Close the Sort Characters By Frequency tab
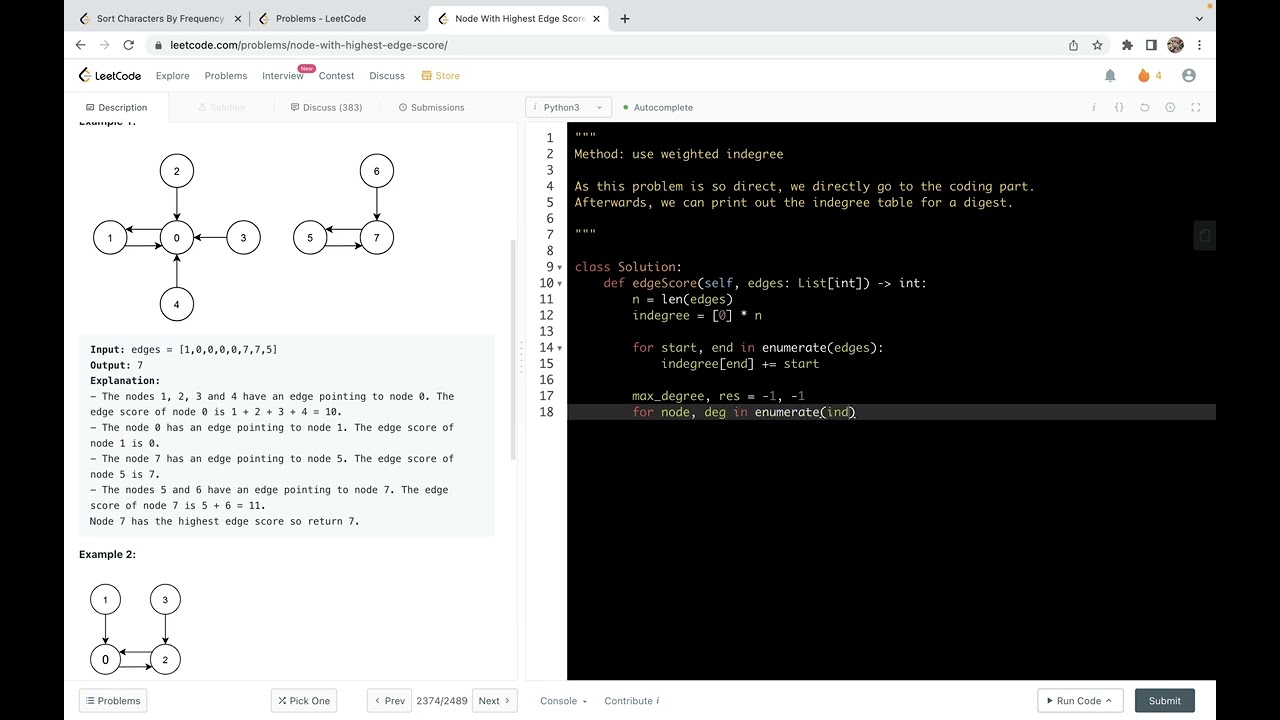1280x720 pixels. pos(238,19)
